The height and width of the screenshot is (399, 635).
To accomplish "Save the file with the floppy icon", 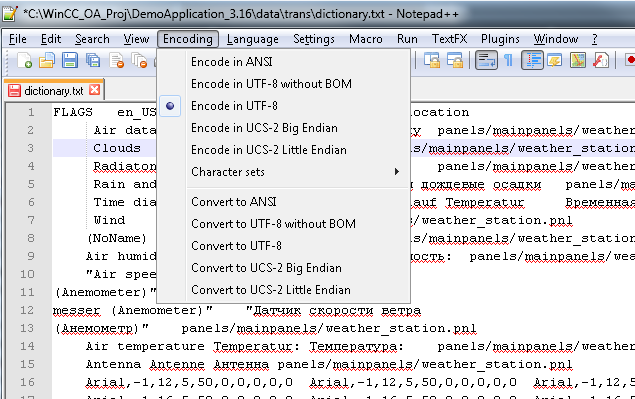I will (x=70, y=61).
